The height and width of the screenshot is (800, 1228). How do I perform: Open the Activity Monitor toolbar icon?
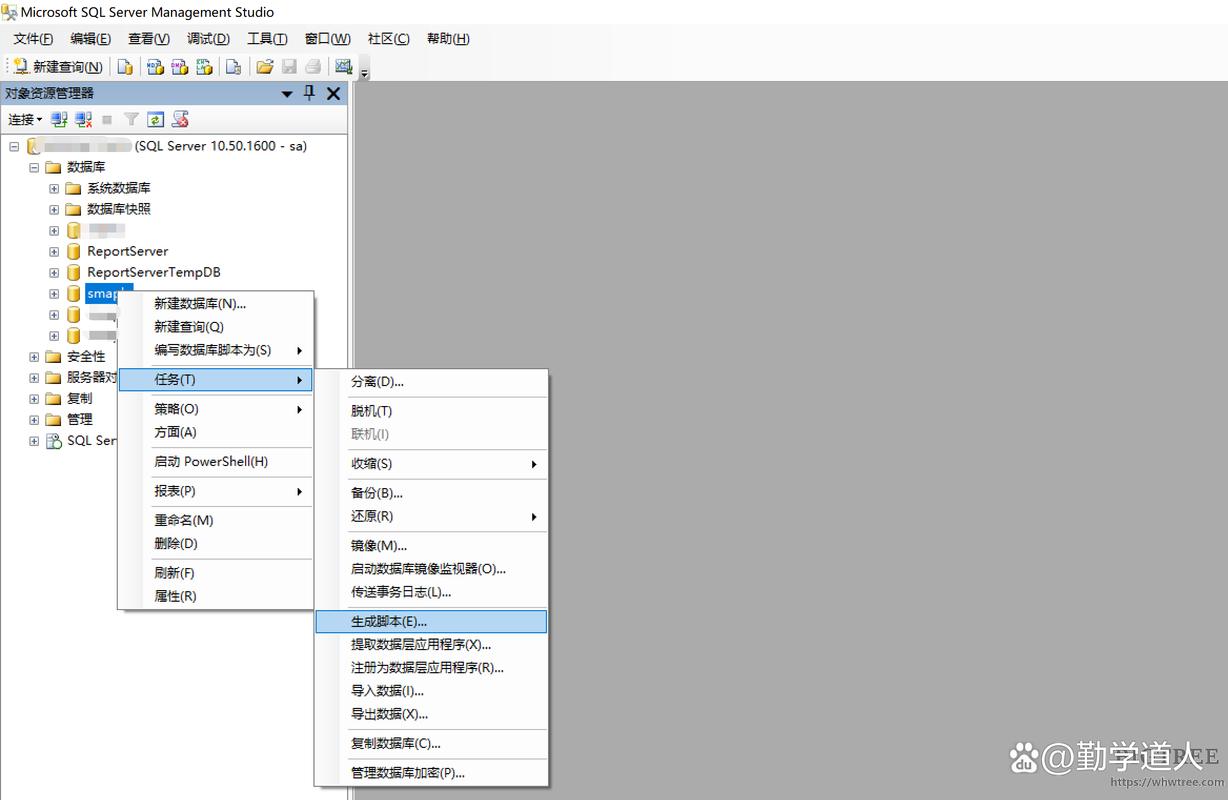tap(344, 67)
